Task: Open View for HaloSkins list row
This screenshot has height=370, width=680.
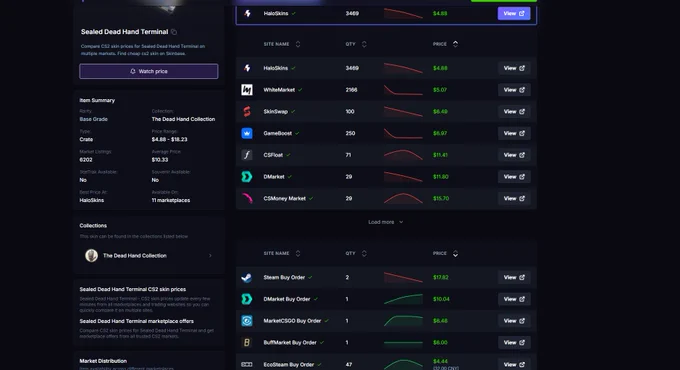Action: pos(514,68)
